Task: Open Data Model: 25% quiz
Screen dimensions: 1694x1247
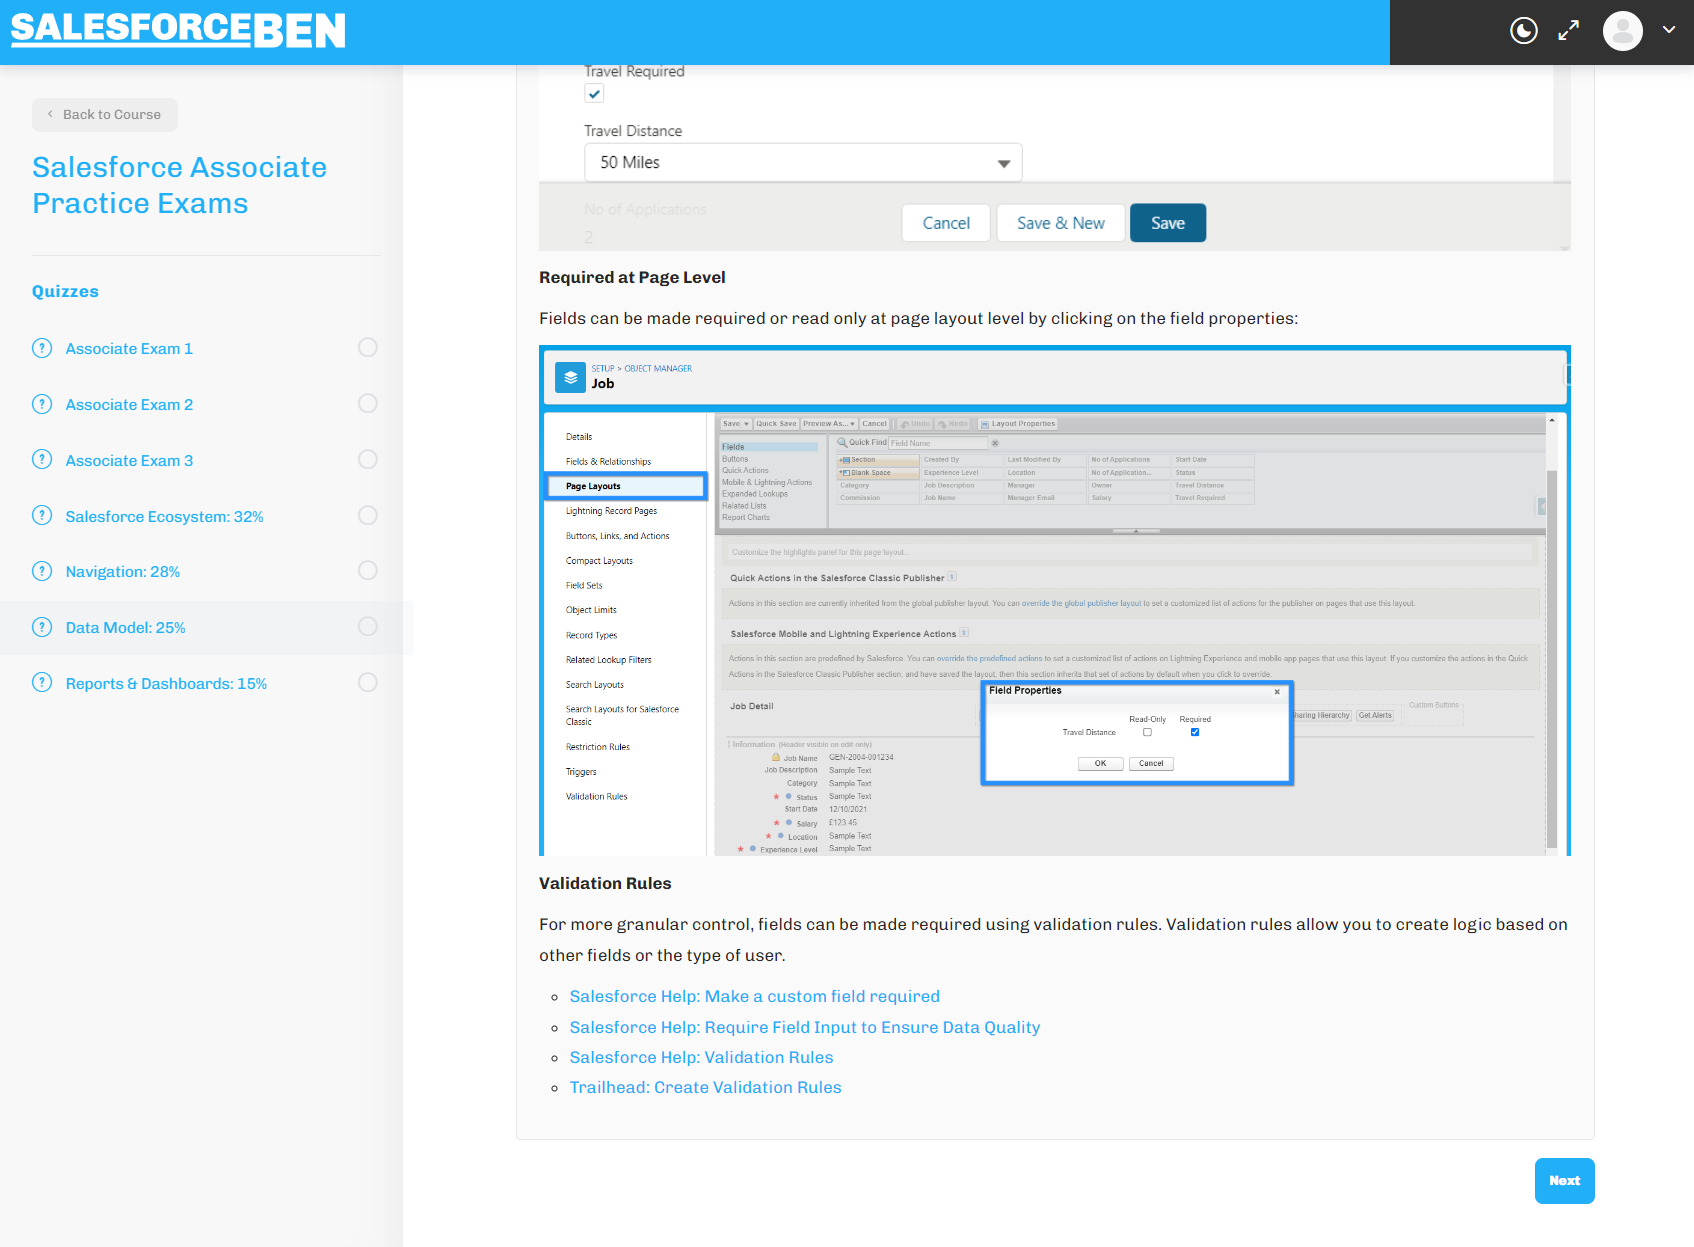Action: coord(126,628)
